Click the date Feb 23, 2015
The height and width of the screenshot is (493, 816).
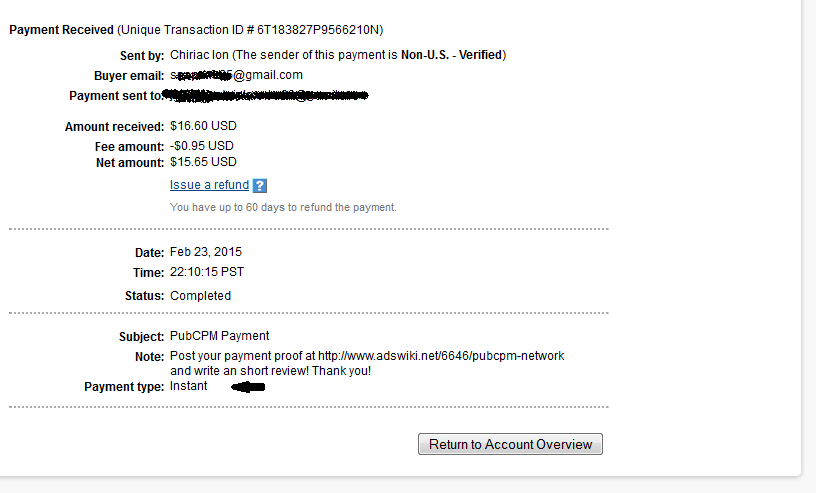click(x=206, y=252)
